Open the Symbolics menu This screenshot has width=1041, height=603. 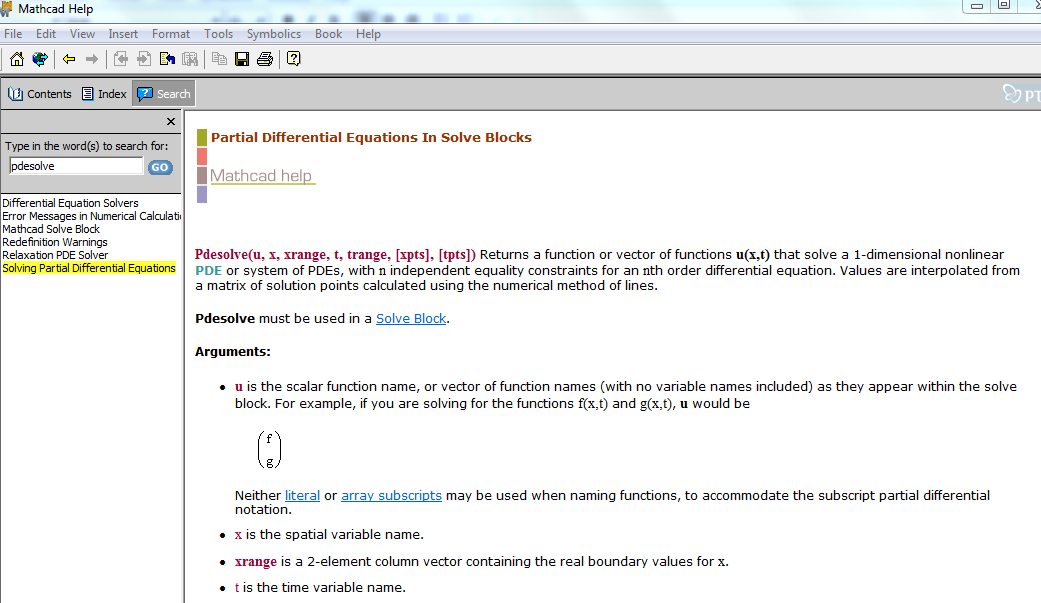tap(274, 34)
